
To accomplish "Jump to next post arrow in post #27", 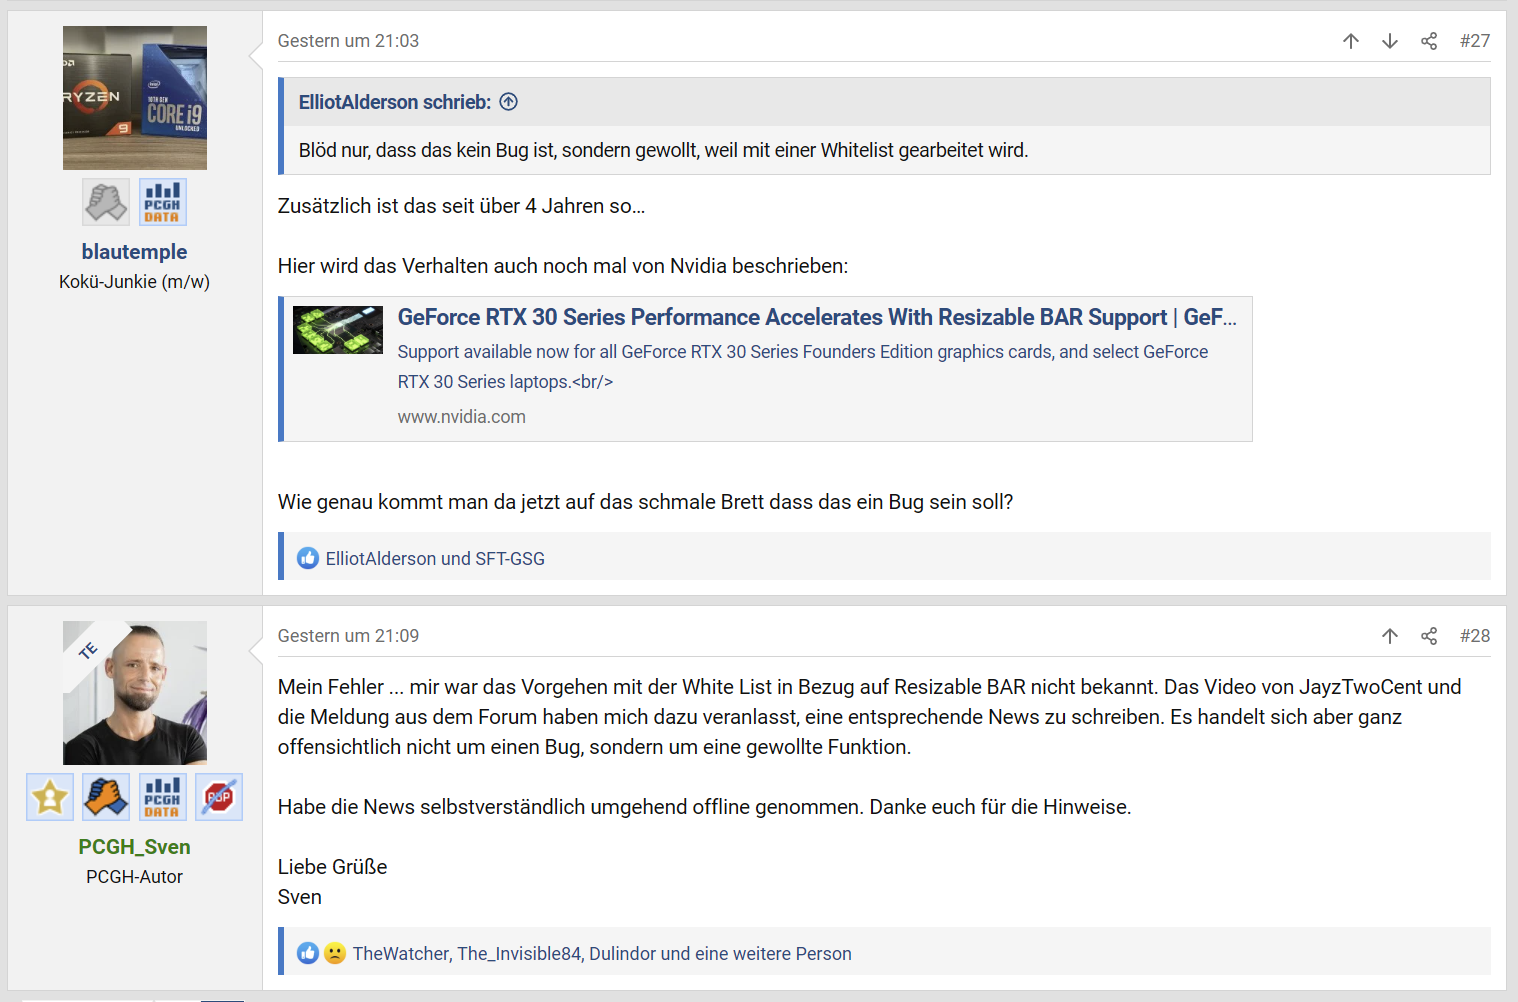I will 1390,41.
